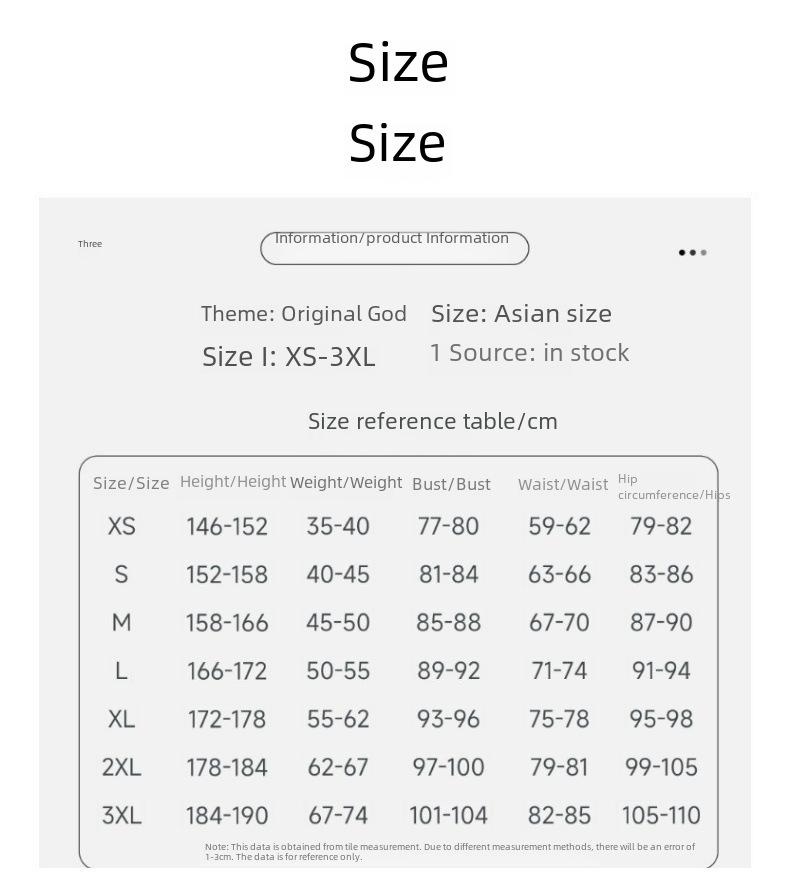Viewport: 790px width, 894px height.
Task: Select the 2XL size row label
Action: tap(121, 767)
